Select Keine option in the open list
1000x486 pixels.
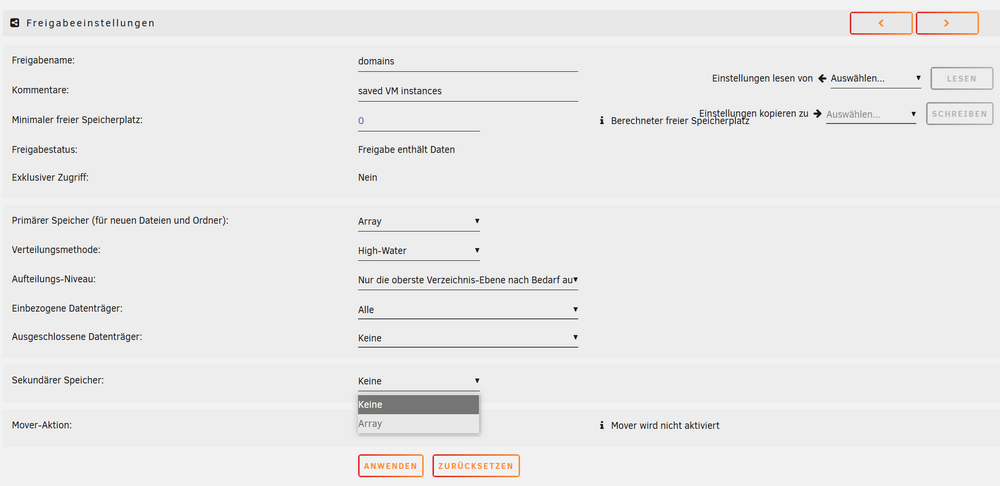[418, 405]
